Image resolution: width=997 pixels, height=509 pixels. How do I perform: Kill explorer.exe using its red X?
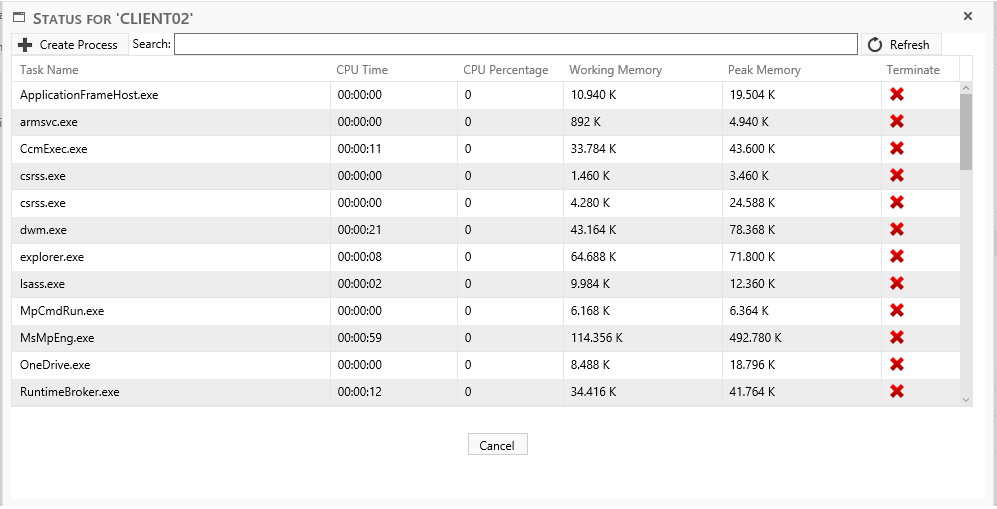[x=897, y=257]
